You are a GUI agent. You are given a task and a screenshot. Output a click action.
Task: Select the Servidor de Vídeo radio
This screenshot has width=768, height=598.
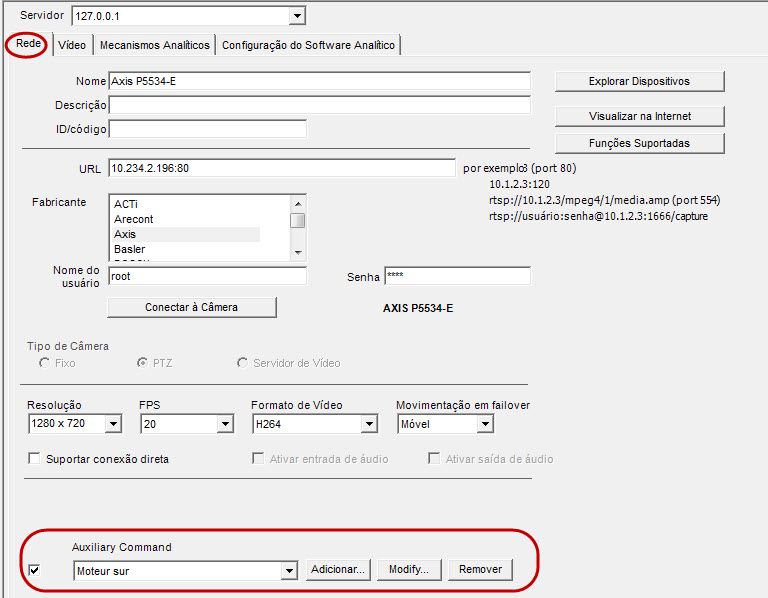click(x=242, y=363)
